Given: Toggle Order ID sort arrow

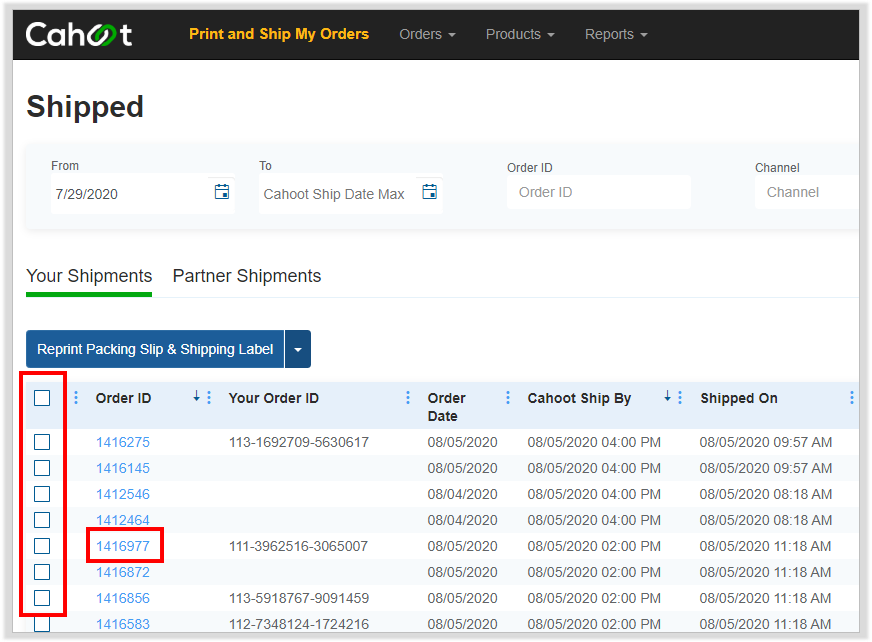Looking at the screenshot, I should pyautogui.click(x=196, y=396).
